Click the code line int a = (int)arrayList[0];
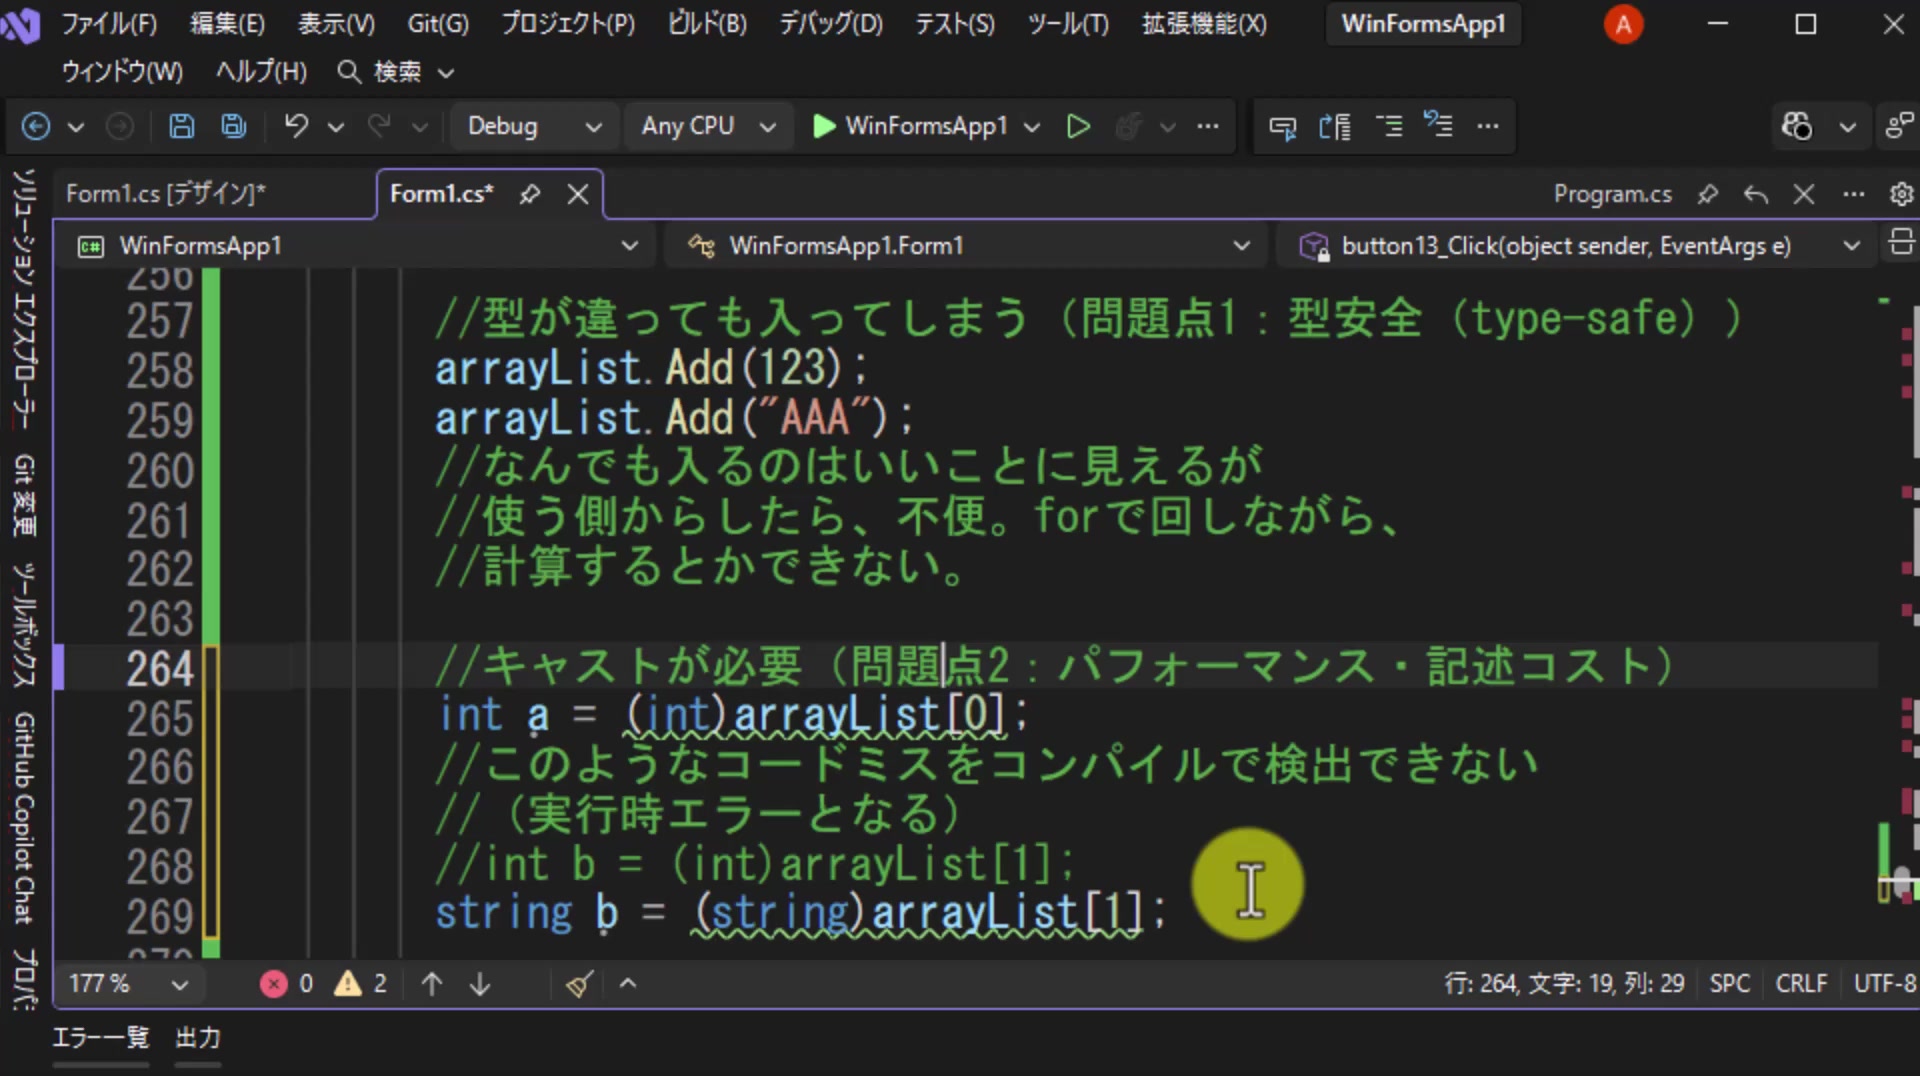Screen dimensions: 1920x1076 (x=733, y=716)
